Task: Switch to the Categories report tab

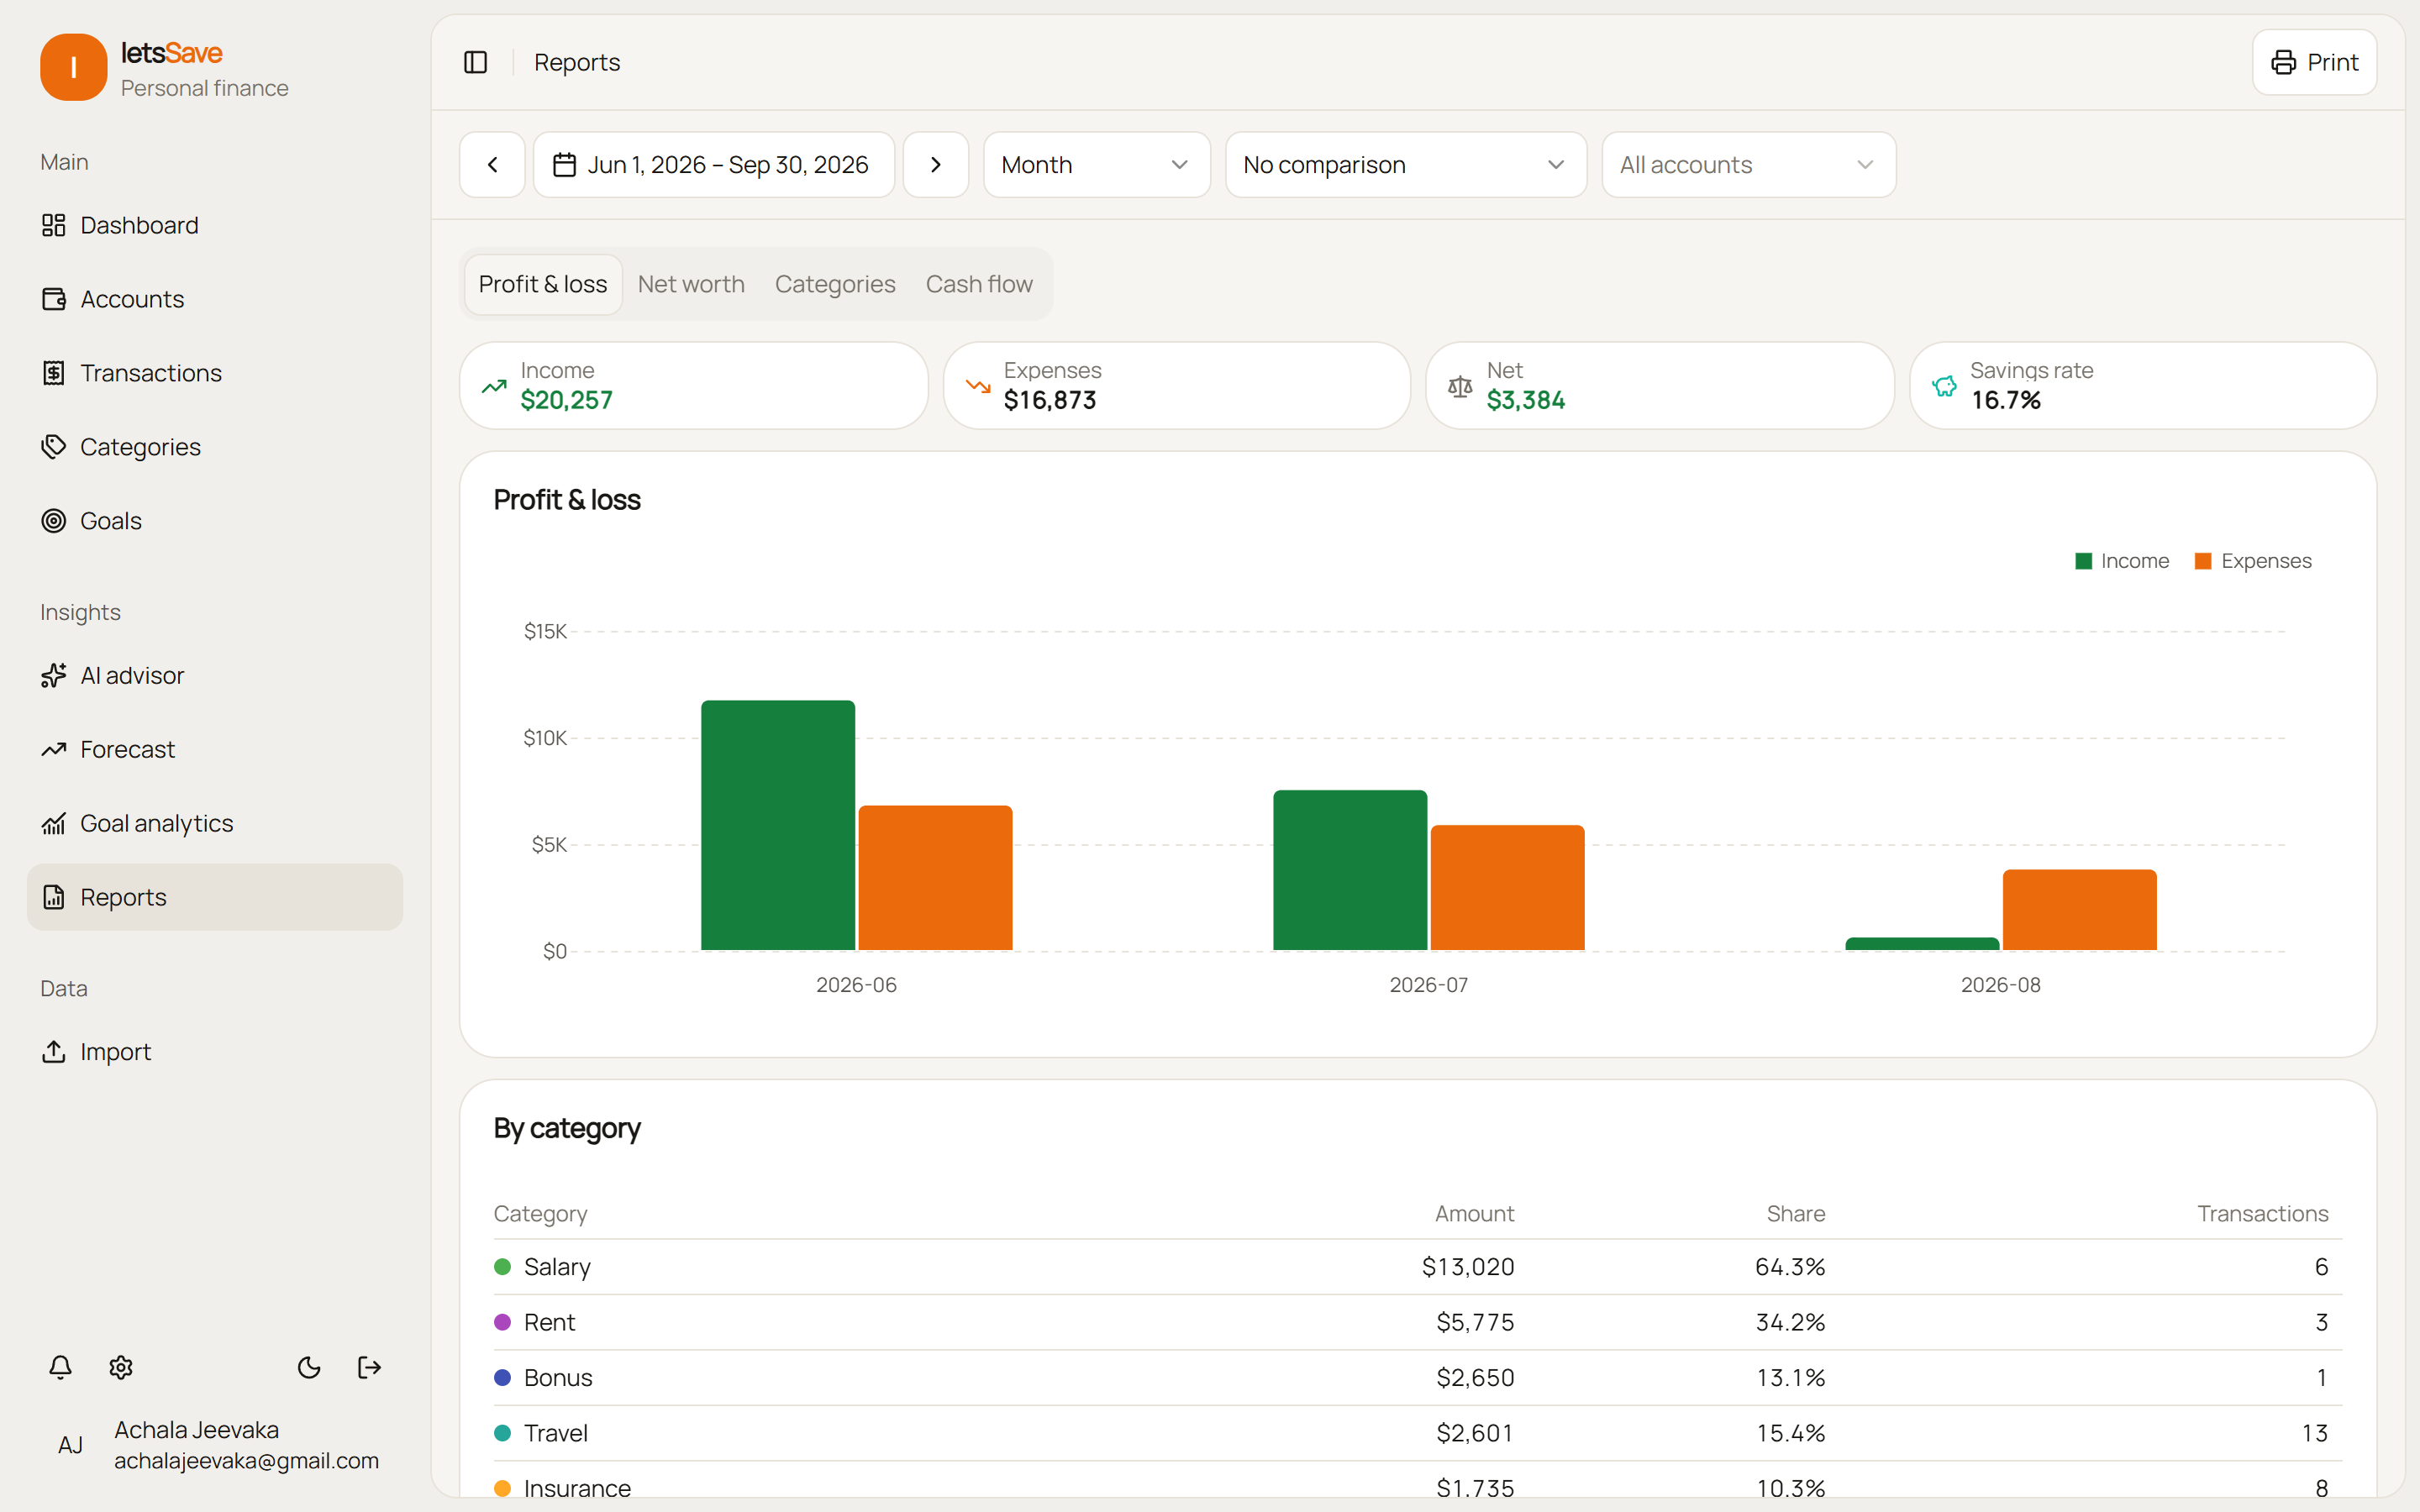Action: tap(835, 284)
